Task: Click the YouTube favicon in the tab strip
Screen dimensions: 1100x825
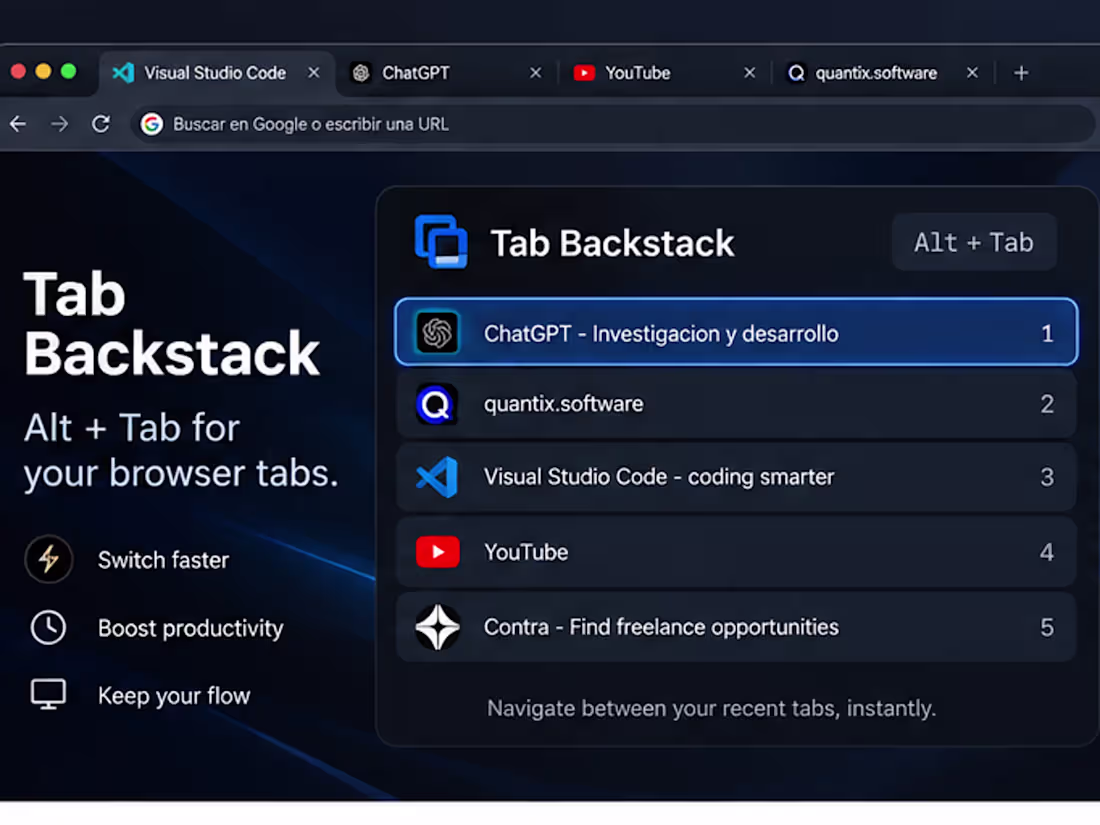Action: point(584,73)
